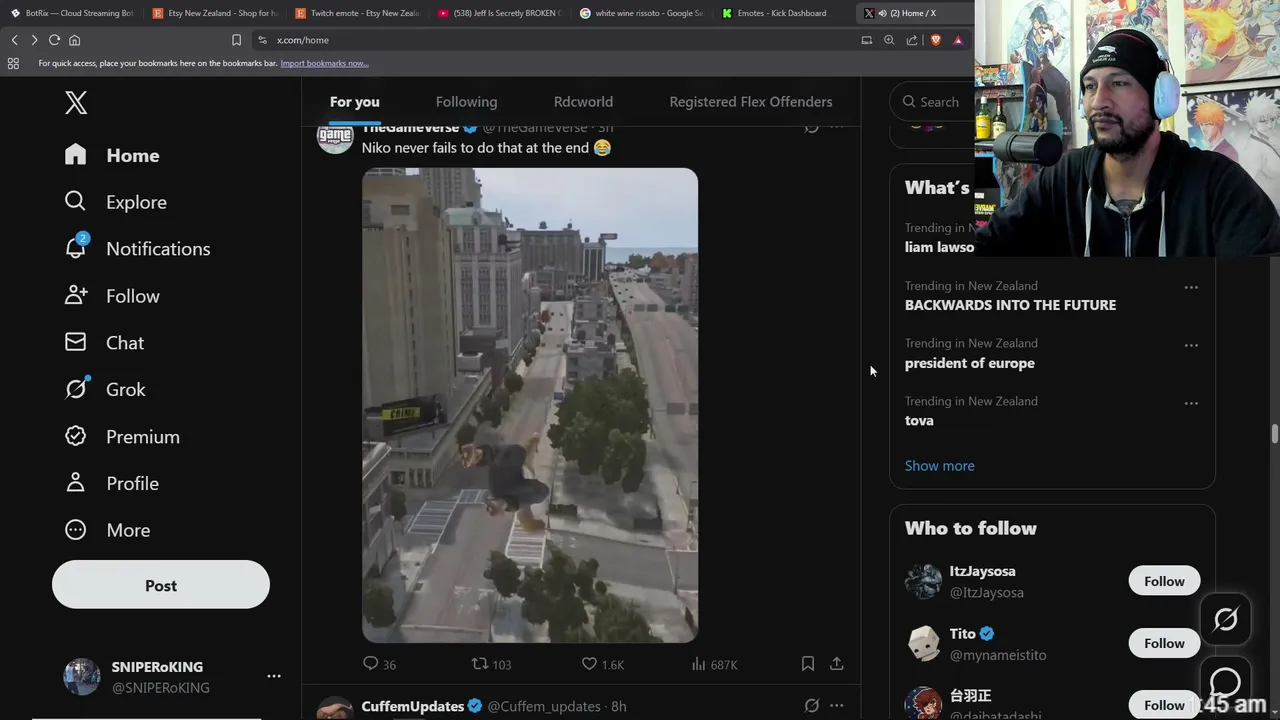Click the browser home button
The height and width of the screenshot is (720, 1280).
pyautogui.click(x=74, y=40)
